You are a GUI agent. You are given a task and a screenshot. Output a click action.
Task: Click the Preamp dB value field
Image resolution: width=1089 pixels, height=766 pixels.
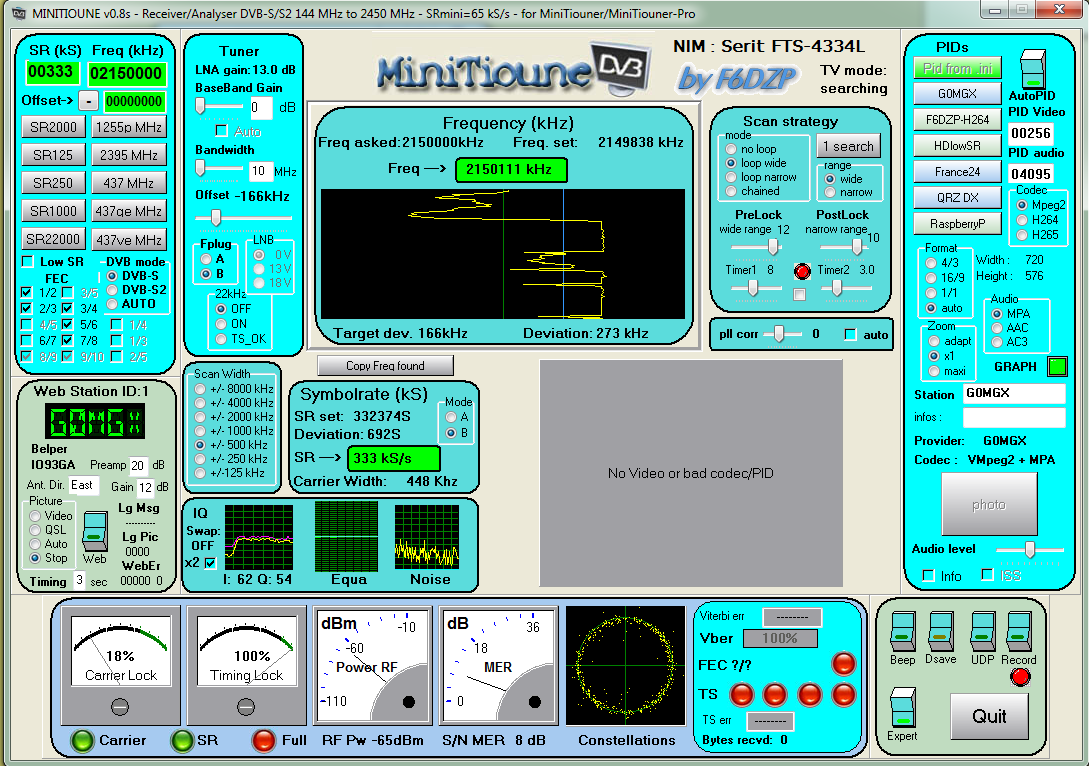(x=138, y=465)
